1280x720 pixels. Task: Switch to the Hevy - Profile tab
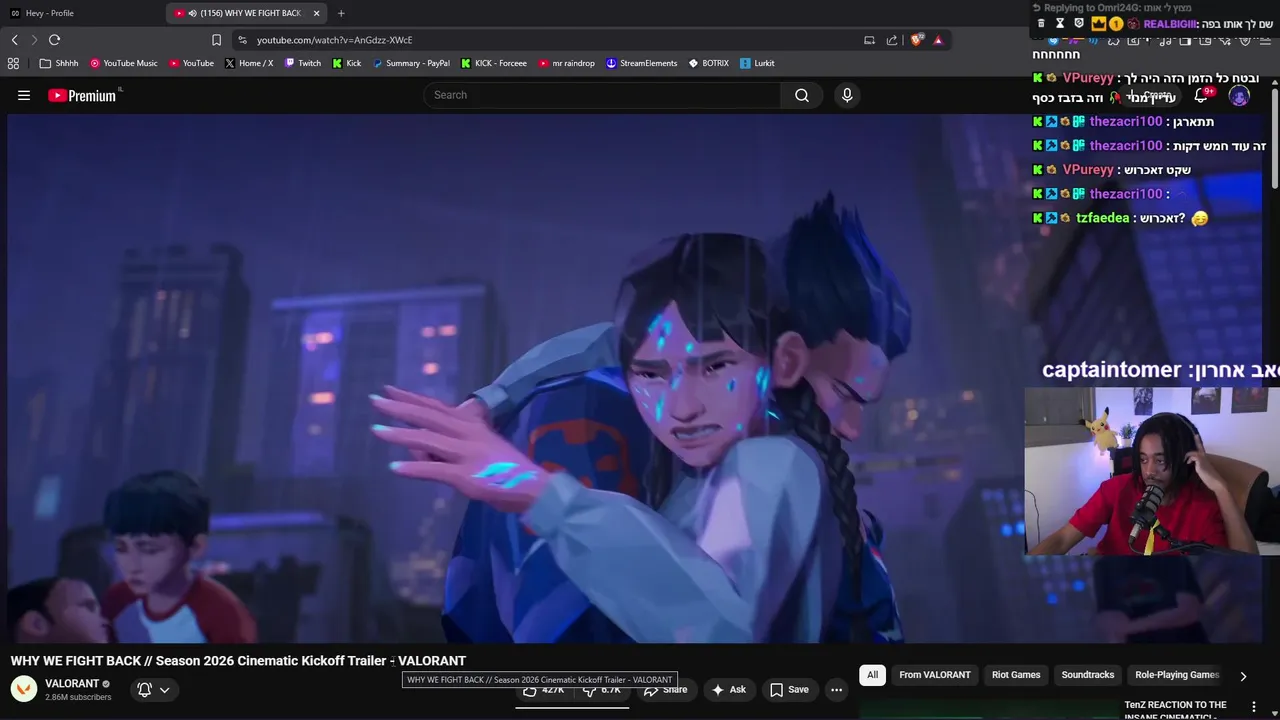(x=80, y=13)
